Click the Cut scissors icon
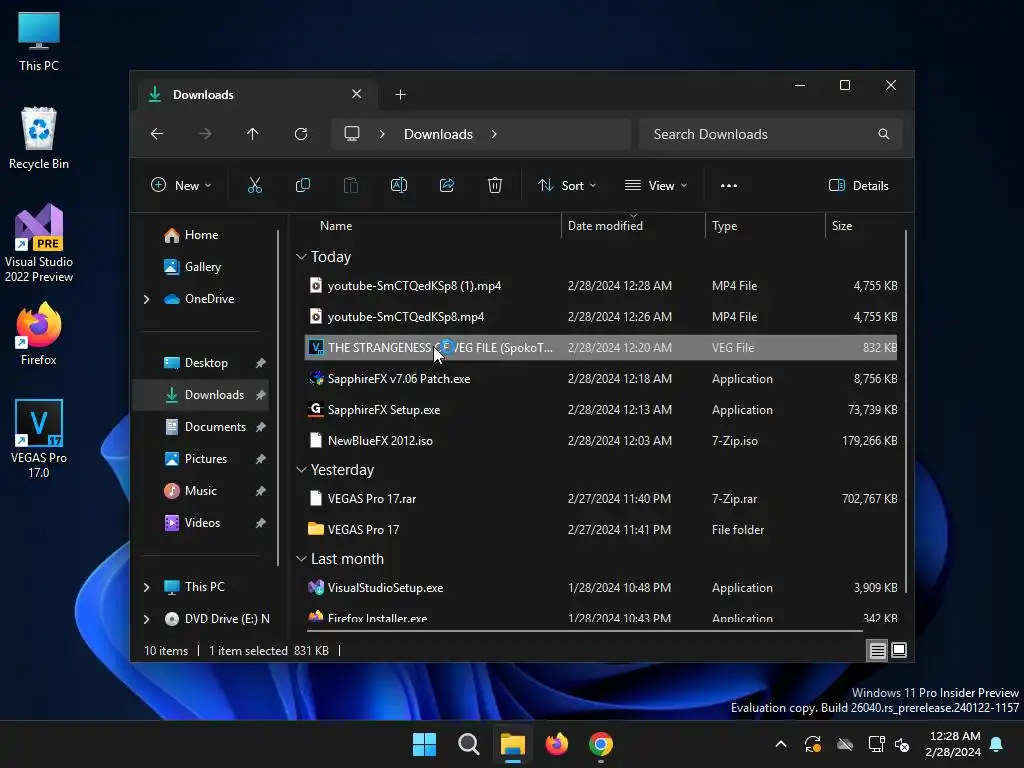This screenshot has height=768, width=1024. click(x=255, y=185)
